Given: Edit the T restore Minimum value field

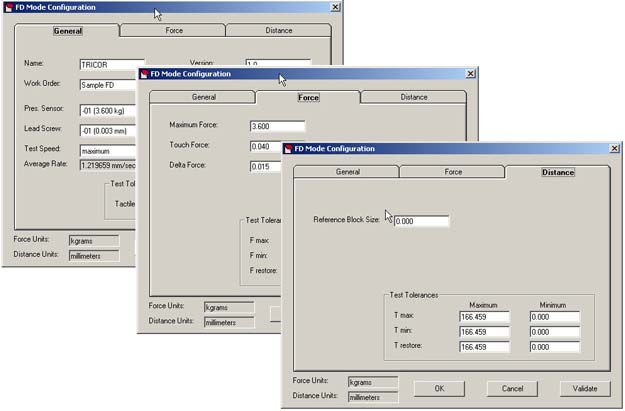Looking at the screenshot, I should pyautogui.click(x=554, y=347).
